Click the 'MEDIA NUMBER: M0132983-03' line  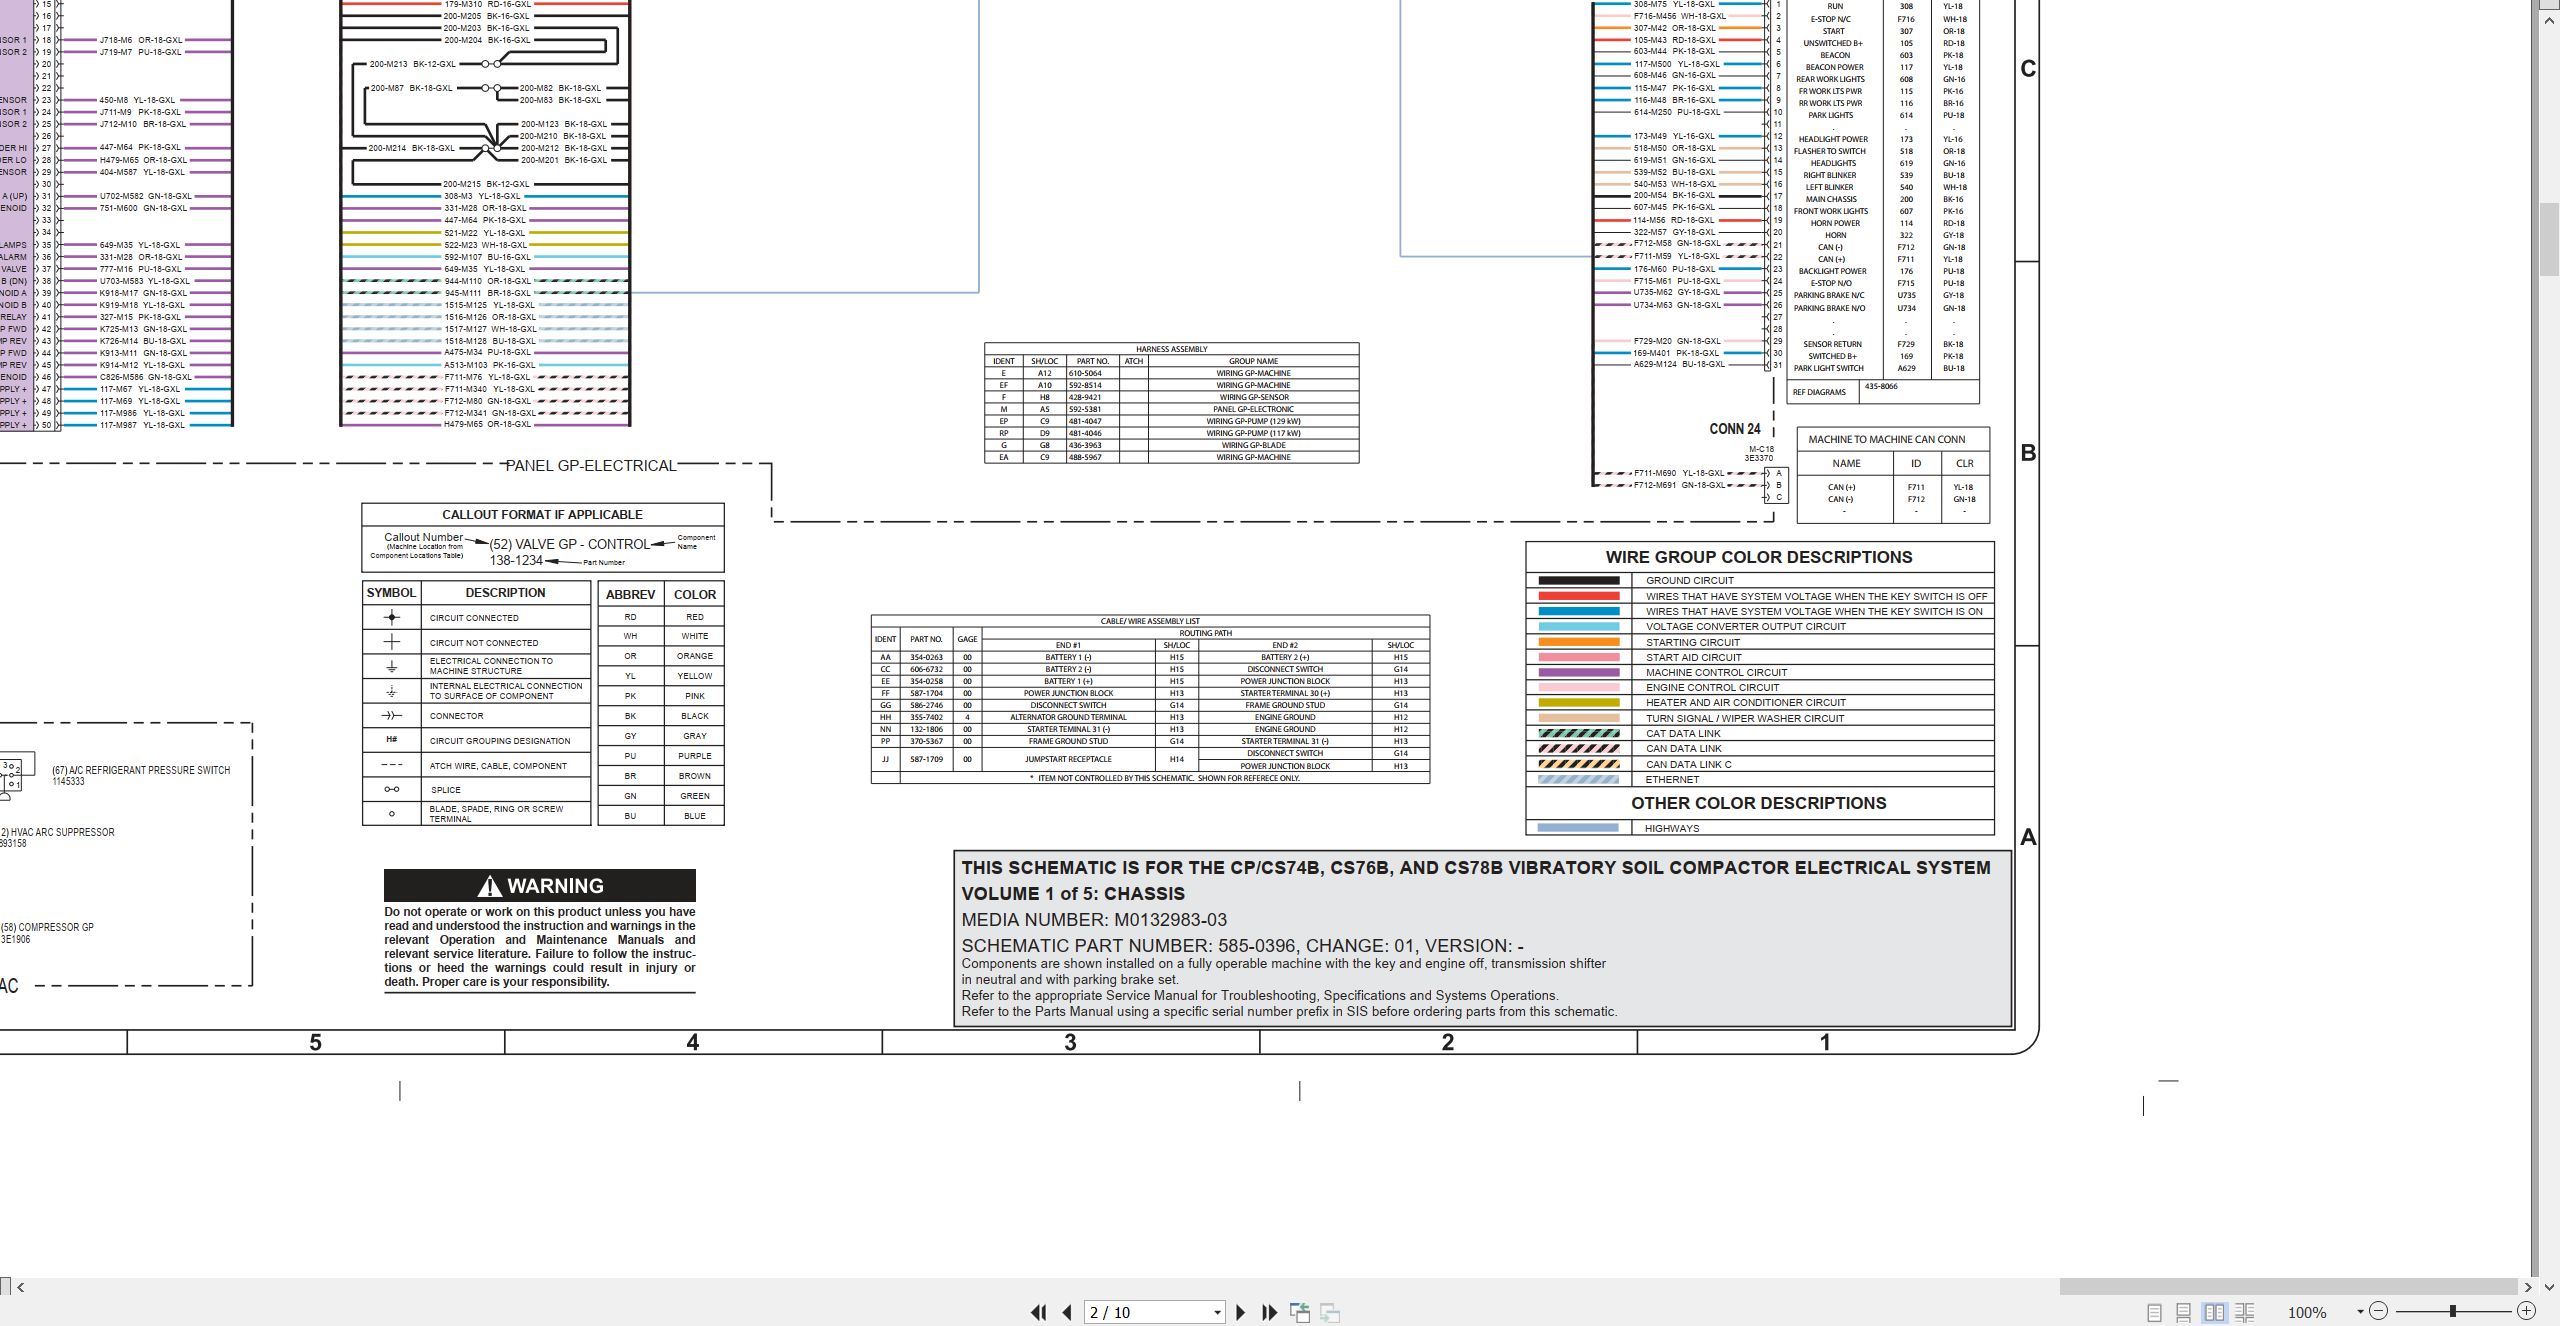tap(1094, 920)
